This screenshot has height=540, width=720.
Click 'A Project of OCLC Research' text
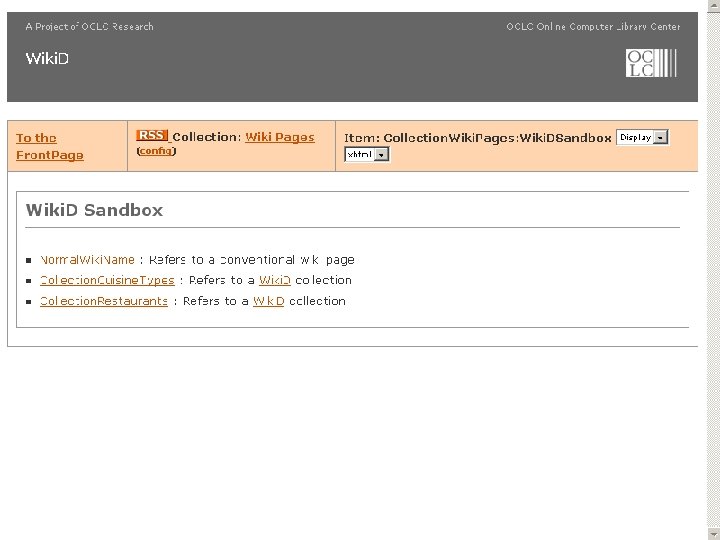tap(90, 27)
